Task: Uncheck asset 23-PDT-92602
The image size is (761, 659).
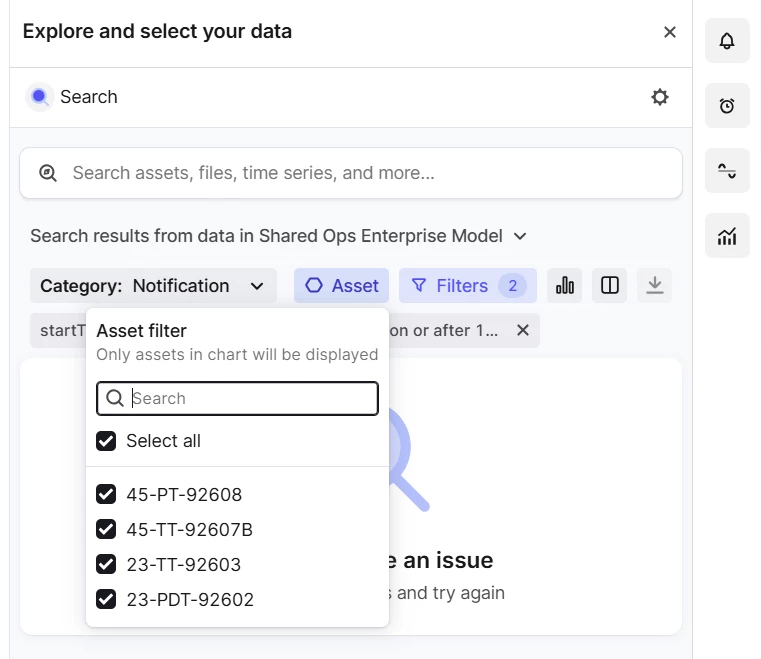Action: click(106, 599)
